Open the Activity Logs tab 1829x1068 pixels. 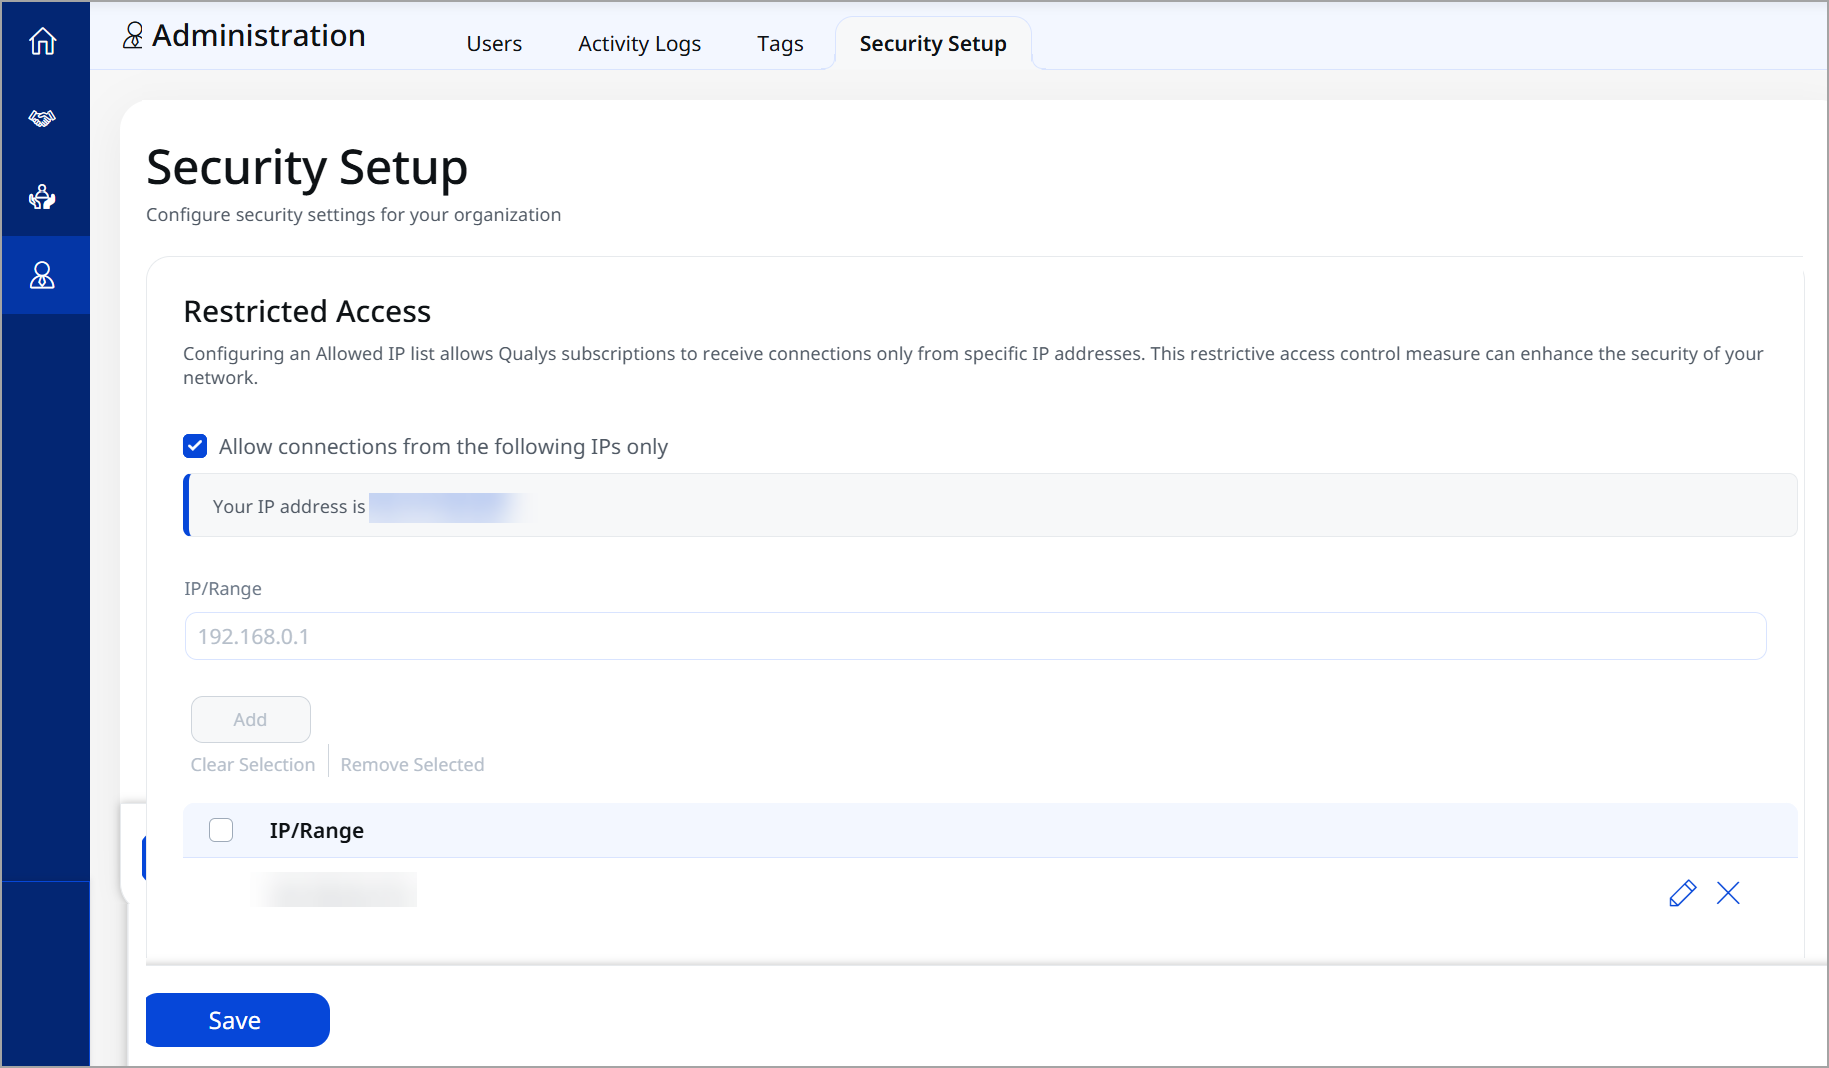[x=639, y=44]
